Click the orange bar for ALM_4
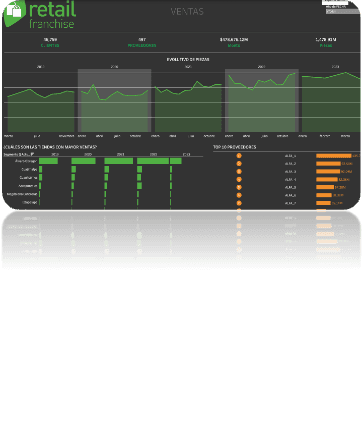Screen dimensions: 364x424 click(x=327, y=179)
